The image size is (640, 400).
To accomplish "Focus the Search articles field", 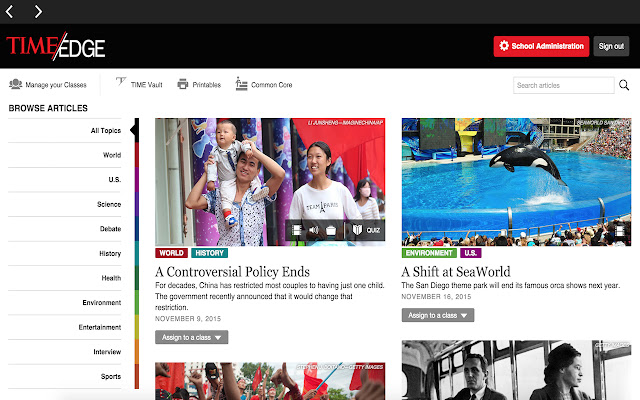I will 563,85.
